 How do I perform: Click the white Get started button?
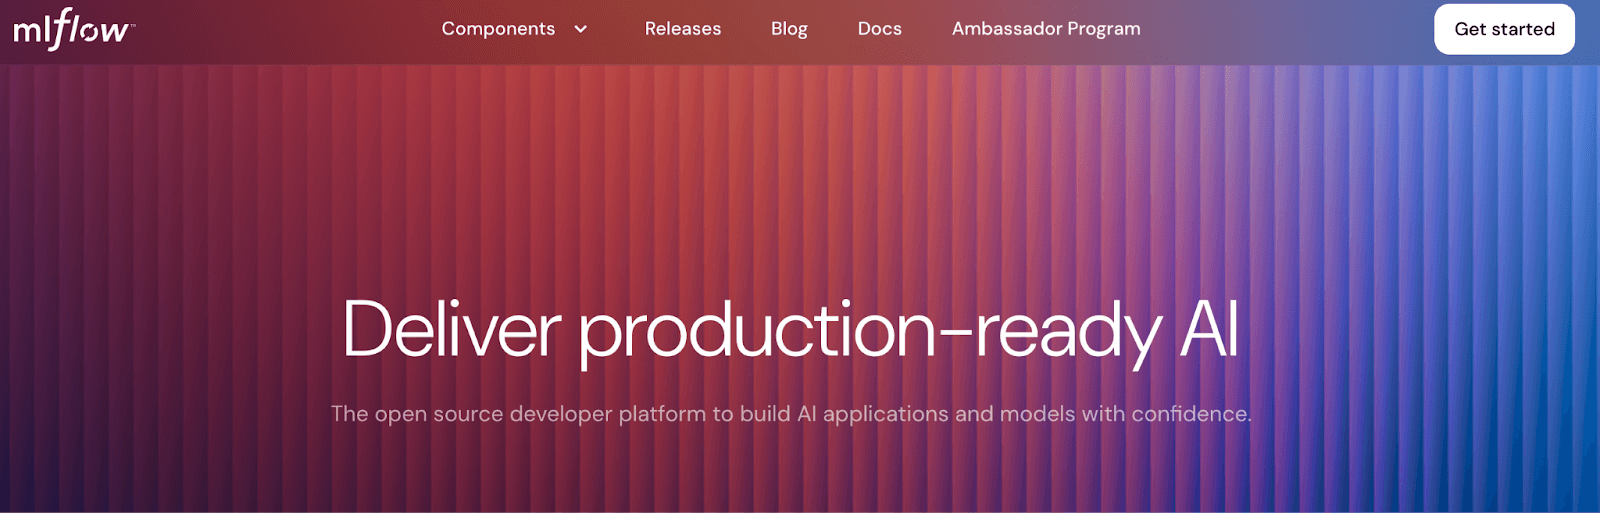click(x=1504, y=29)
